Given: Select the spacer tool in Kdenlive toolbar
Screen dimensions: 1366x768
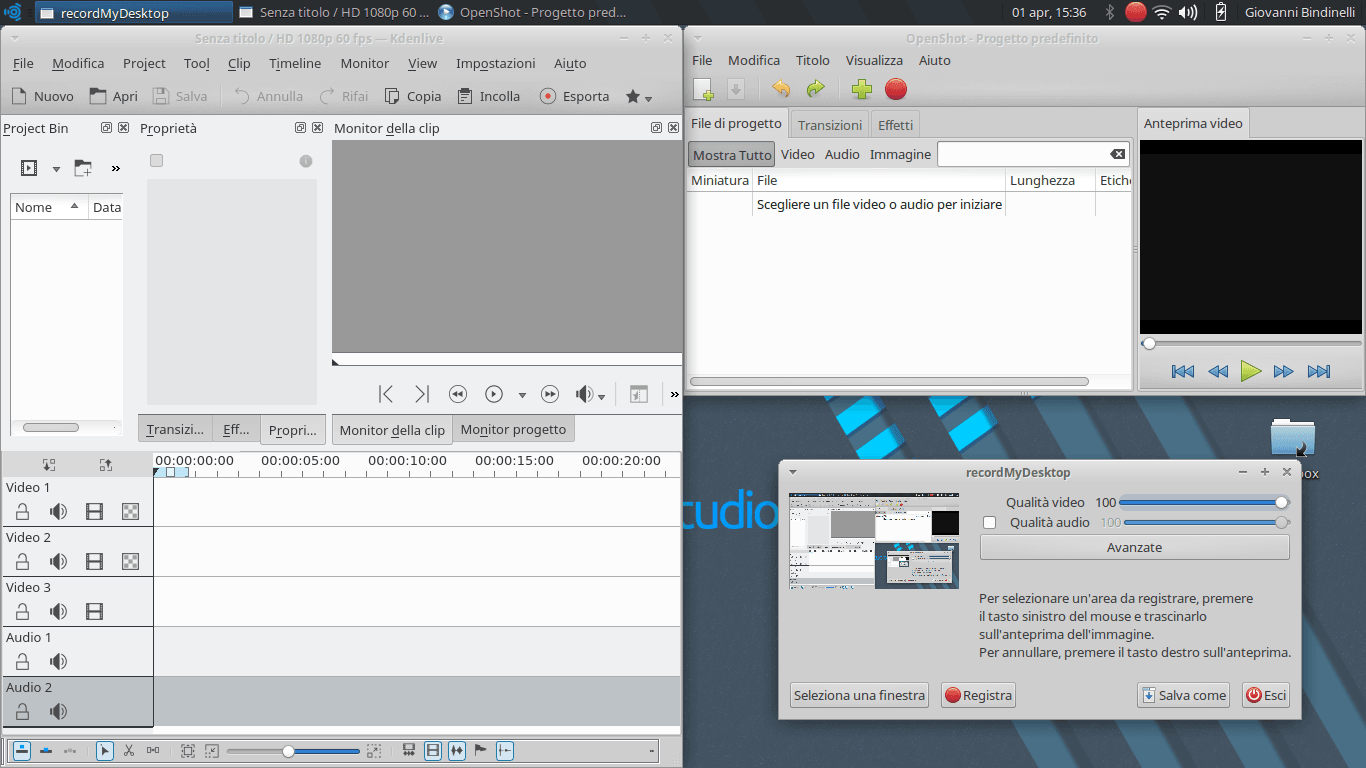Looking at the screenshot, I should coord(153,750).
